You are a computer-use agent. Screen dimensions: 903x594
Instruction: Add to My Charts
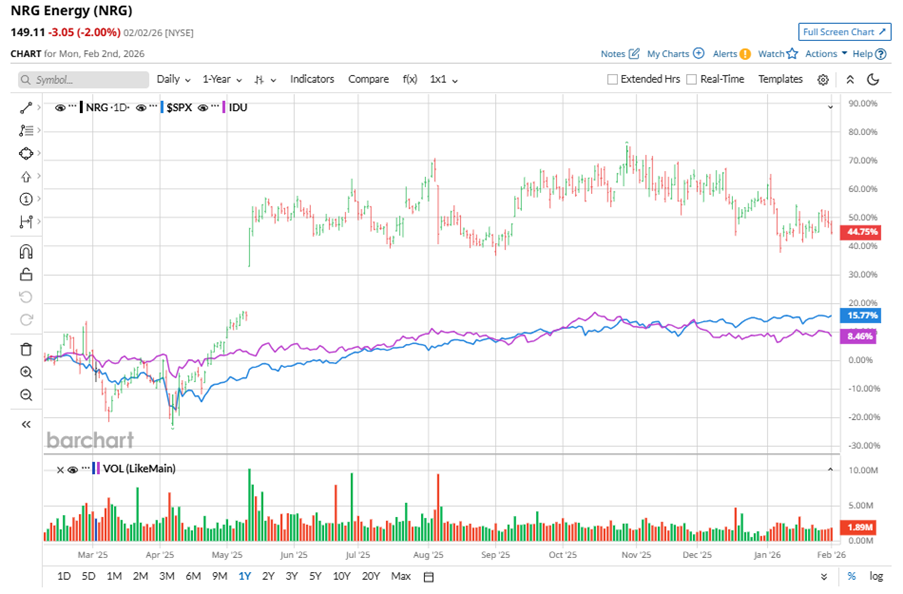tap(676, 54)
